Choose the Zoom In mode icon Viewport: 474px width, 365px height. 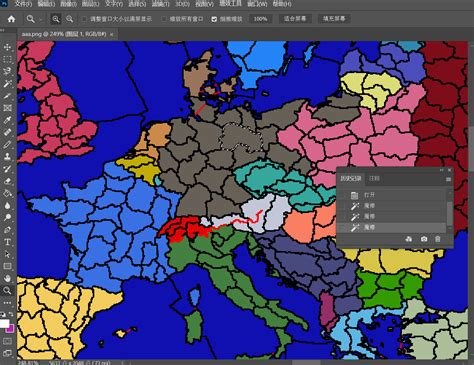click(56, 19)
